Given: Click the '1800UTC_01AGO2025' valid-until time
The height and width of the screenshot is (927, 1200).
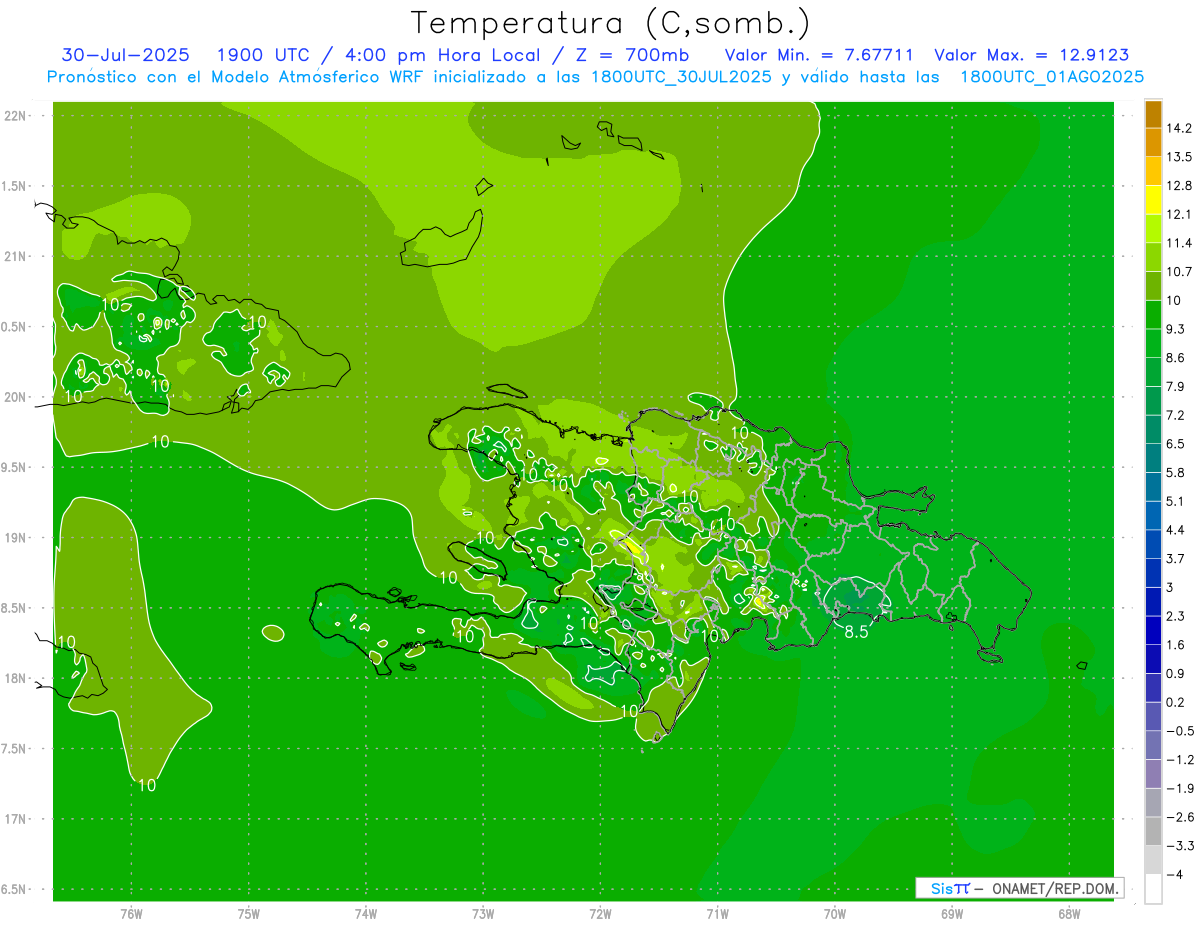Looking at the screenshot, I should (1051, 76).
